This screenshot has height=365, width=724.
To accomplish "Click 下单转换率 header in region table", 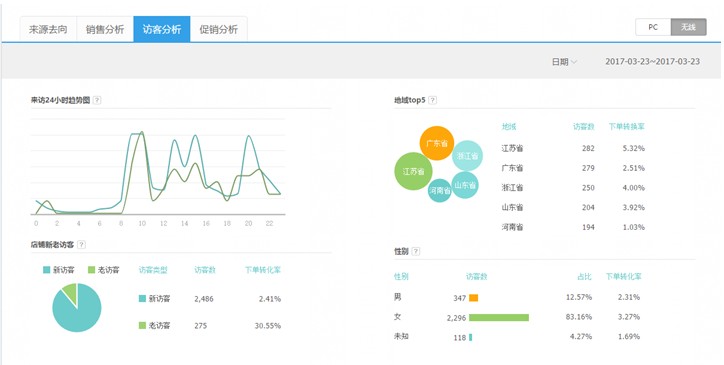I will pos(627,126).
